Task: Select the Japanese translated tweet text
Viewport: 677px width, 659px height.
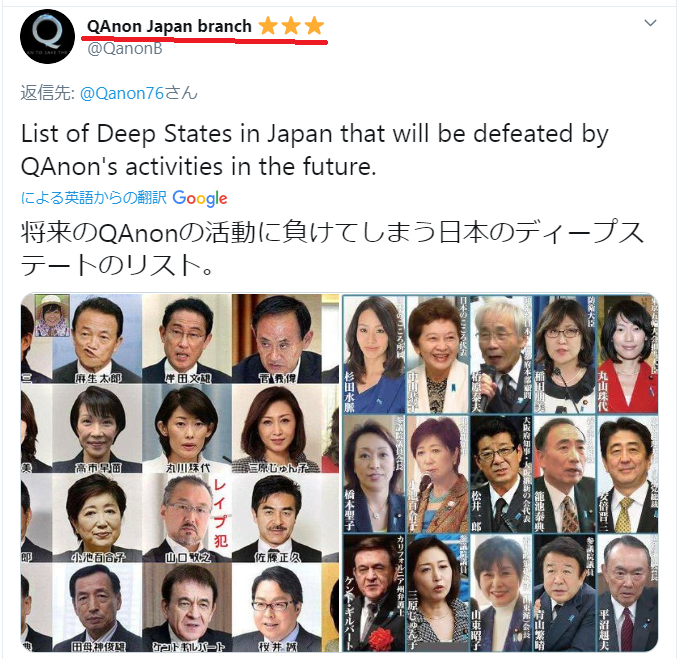Action: click(x=332, y=249)
